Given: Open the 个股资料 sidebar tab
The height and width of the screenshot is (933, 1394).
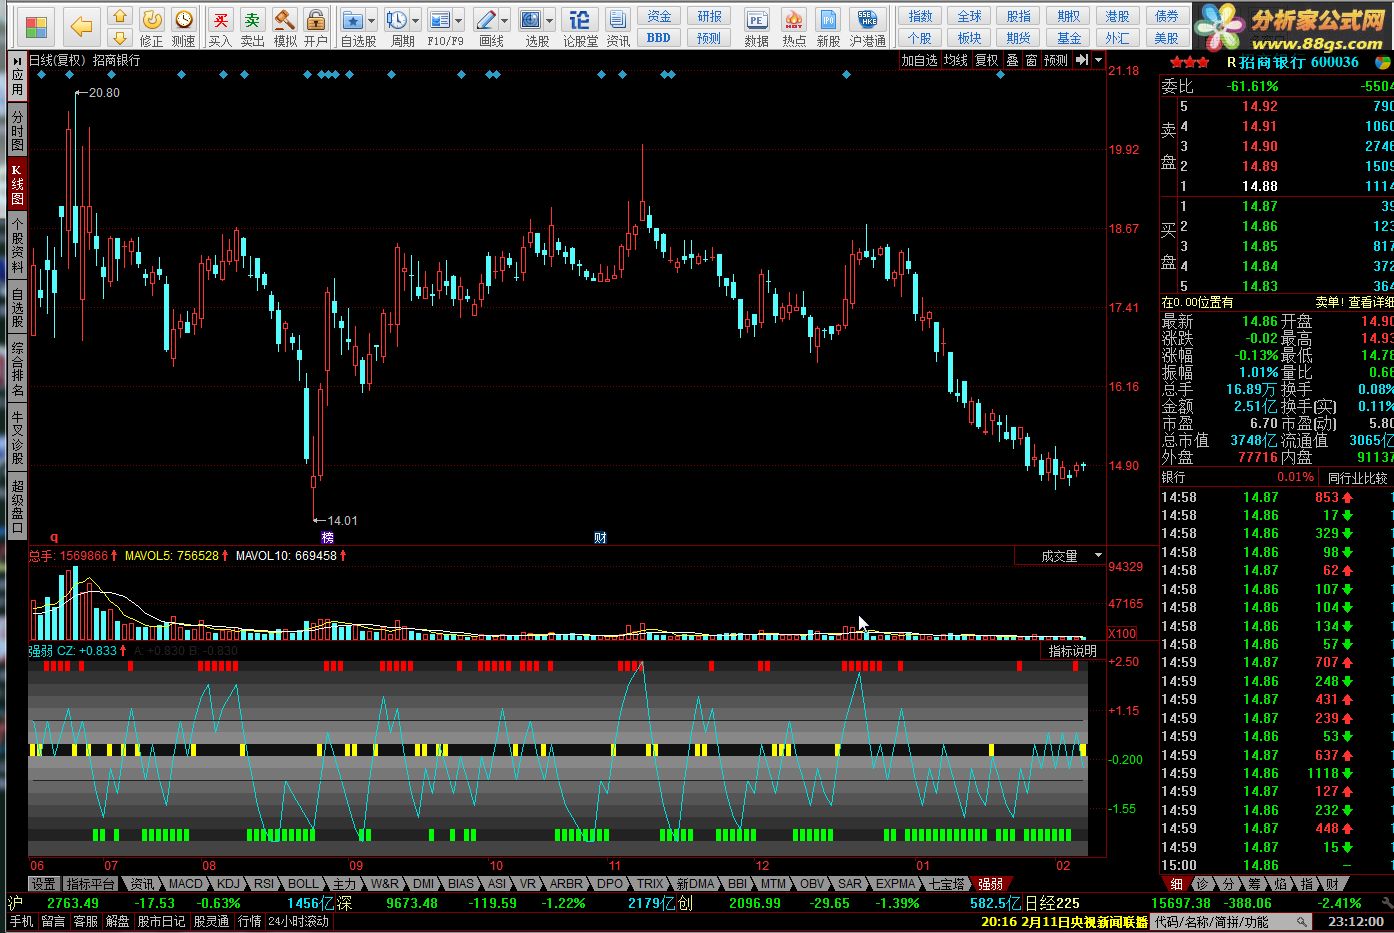Looking at the screenshot, I should pyautogui.click(x=17, y=246).
